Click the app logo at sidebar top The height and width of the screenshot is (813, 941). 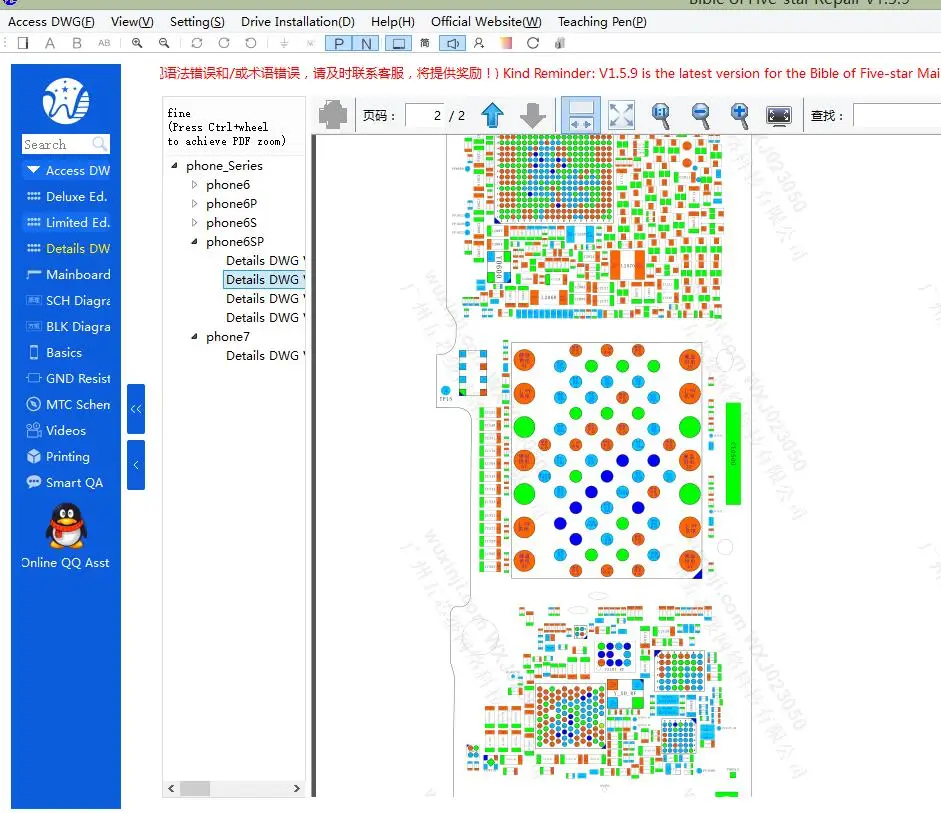click(x=66, y=101)
